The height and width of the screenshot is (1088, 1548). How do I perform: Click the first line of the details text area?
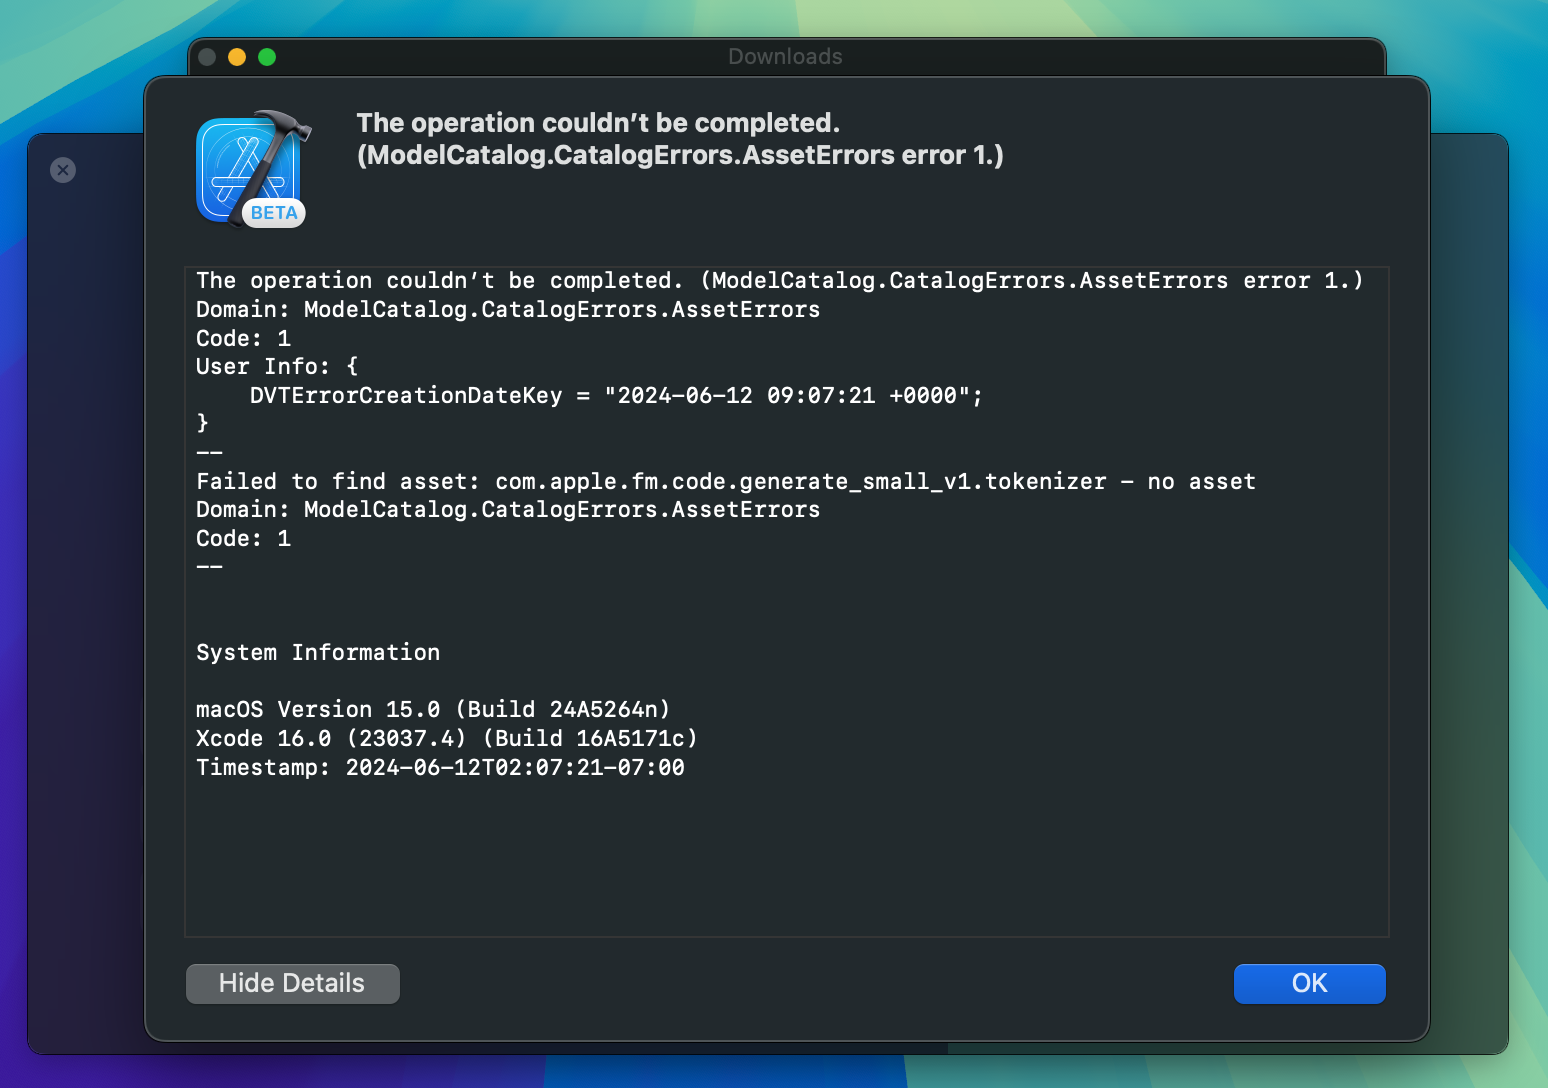pyautogui.click(x=780, y=281)
